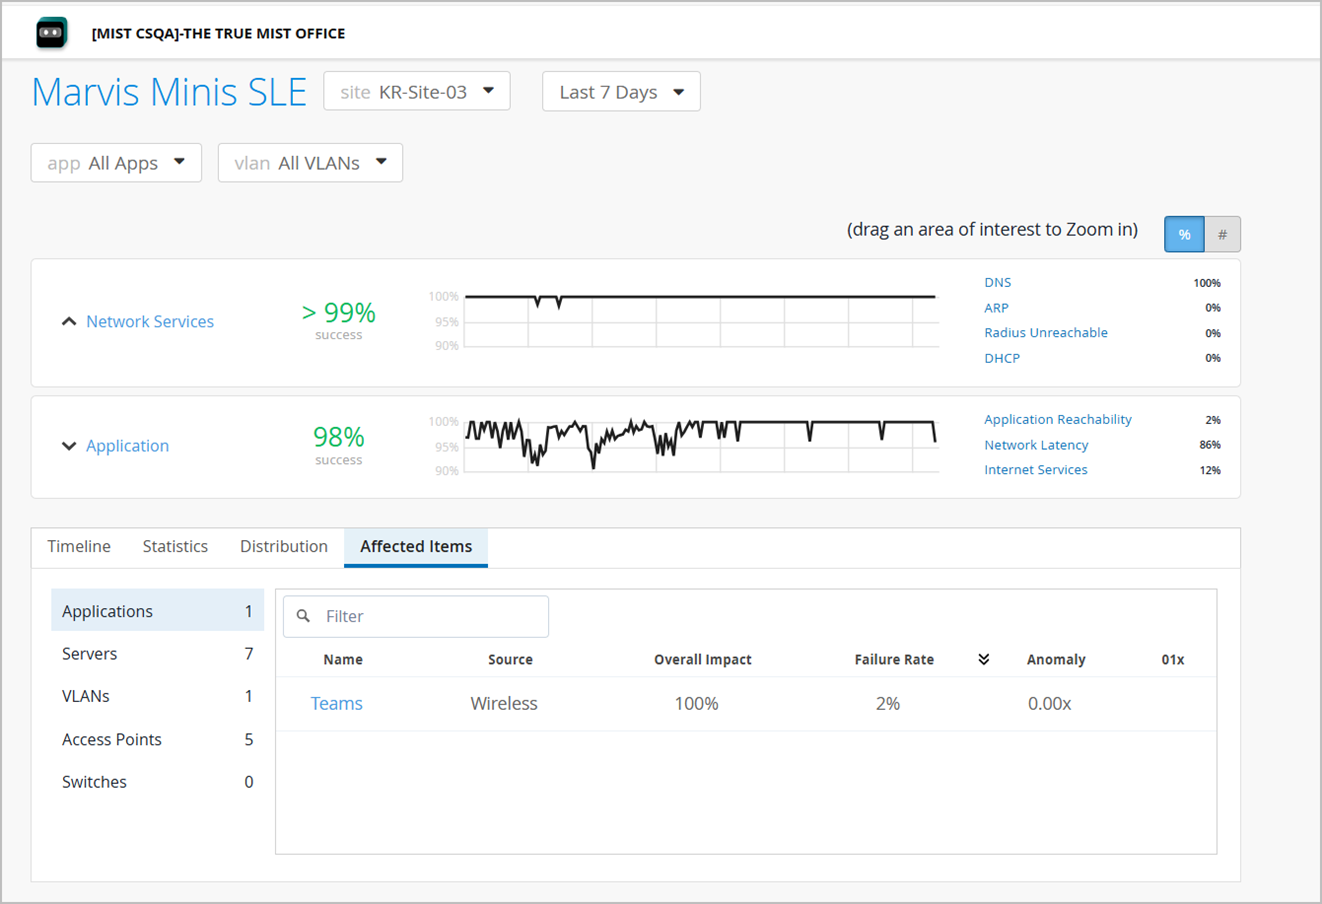Click the Network Latency classifier link
1322x904 pixels.
coord(1036,445)
